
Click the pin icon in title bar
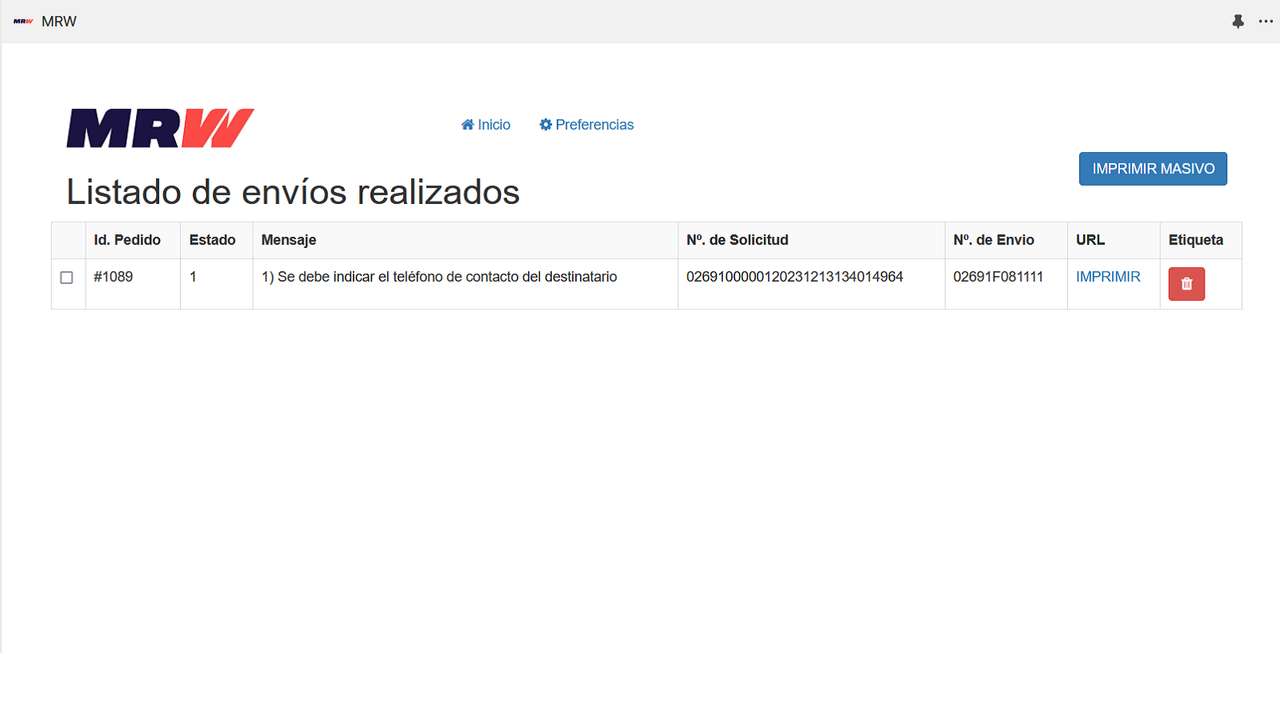tap(1238, 21)
